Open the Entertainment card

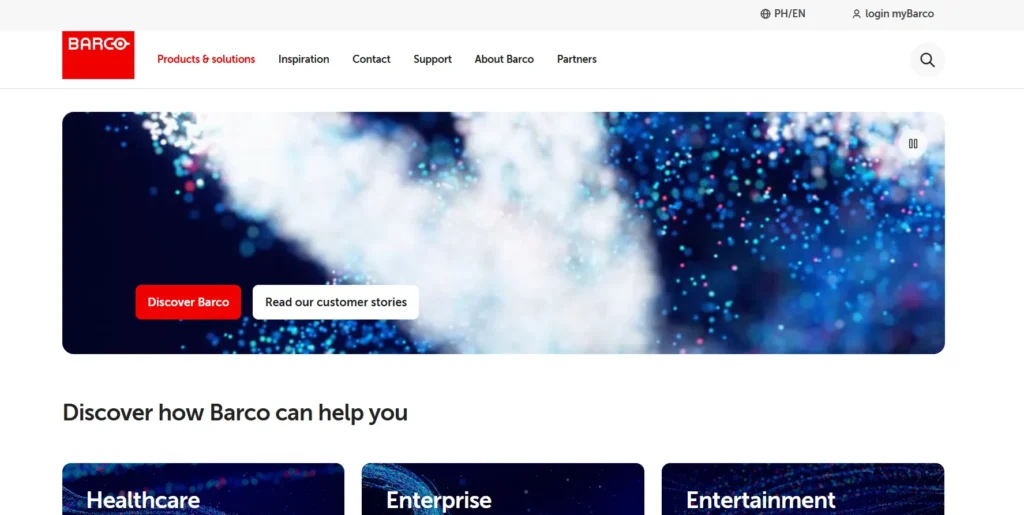click(803, 489)
